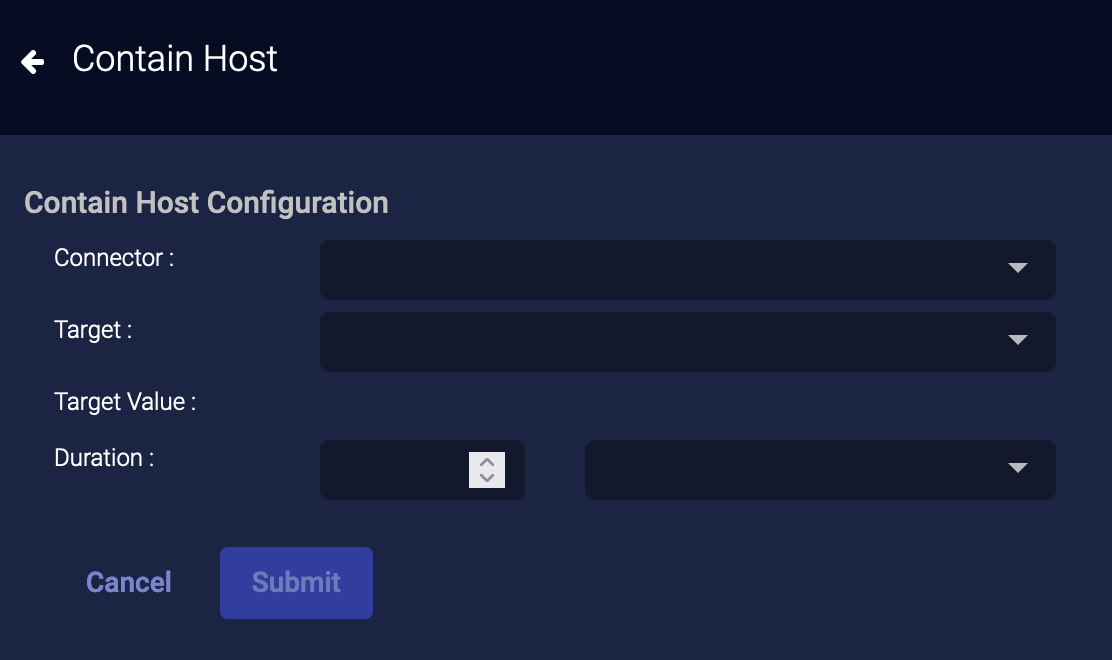The height and width of the screenshot is (660, 1112).
Task: Click the Contain Host page title
Action: pos(175,59)
